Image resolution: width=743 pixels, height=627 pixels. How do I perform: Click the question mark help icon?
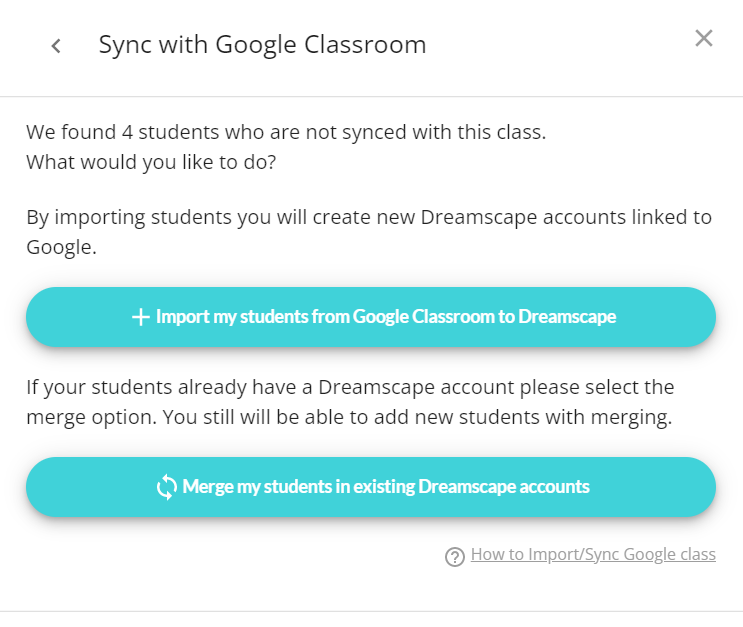pos(455,557)
